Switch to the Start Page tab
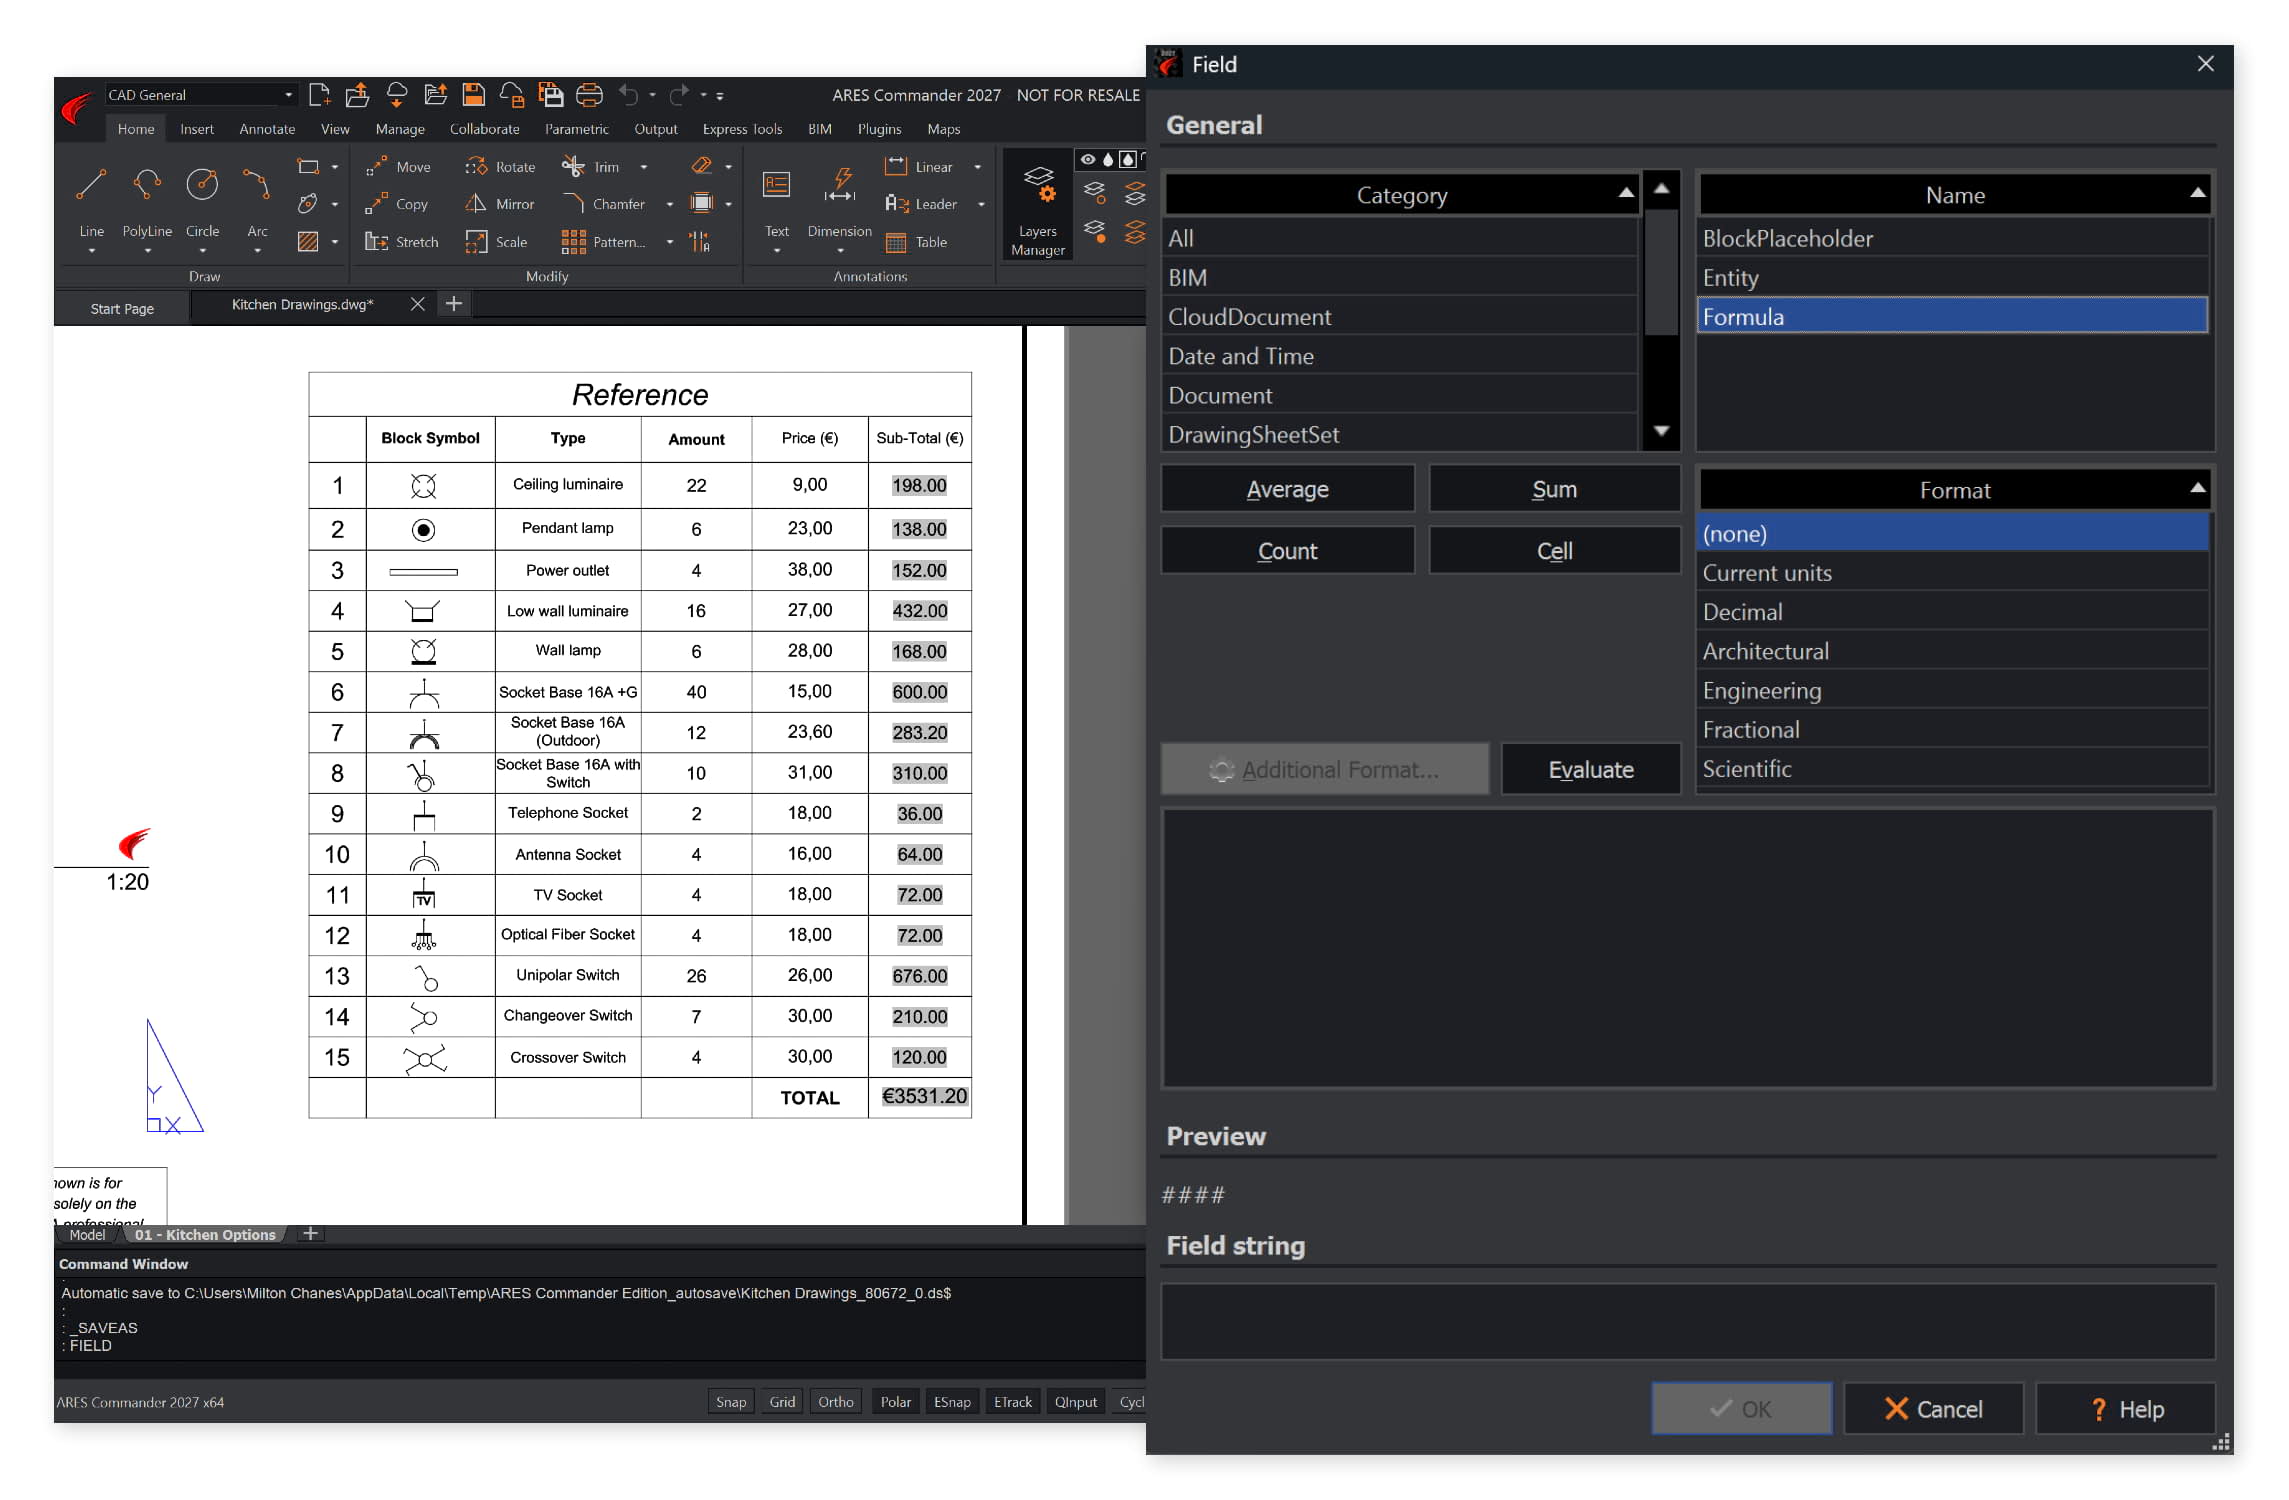The width and height of the screenshot is (2289, 1500). pyautogui.click(x=122, y=309)
